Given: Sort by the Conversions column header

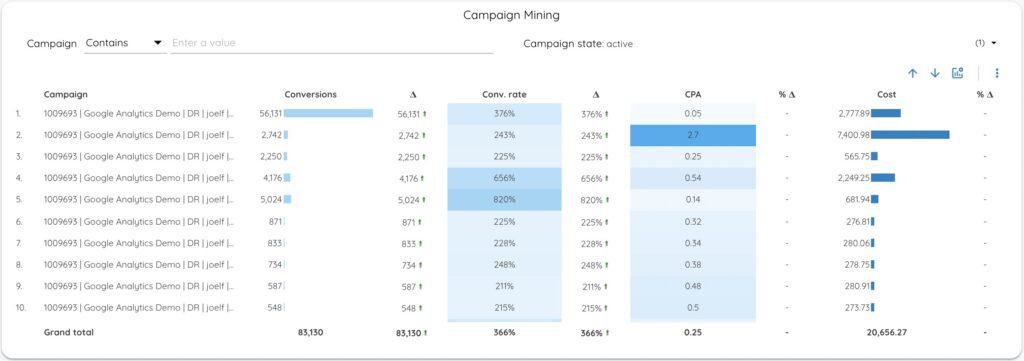Looking at the screenshot, I should 311,95.
